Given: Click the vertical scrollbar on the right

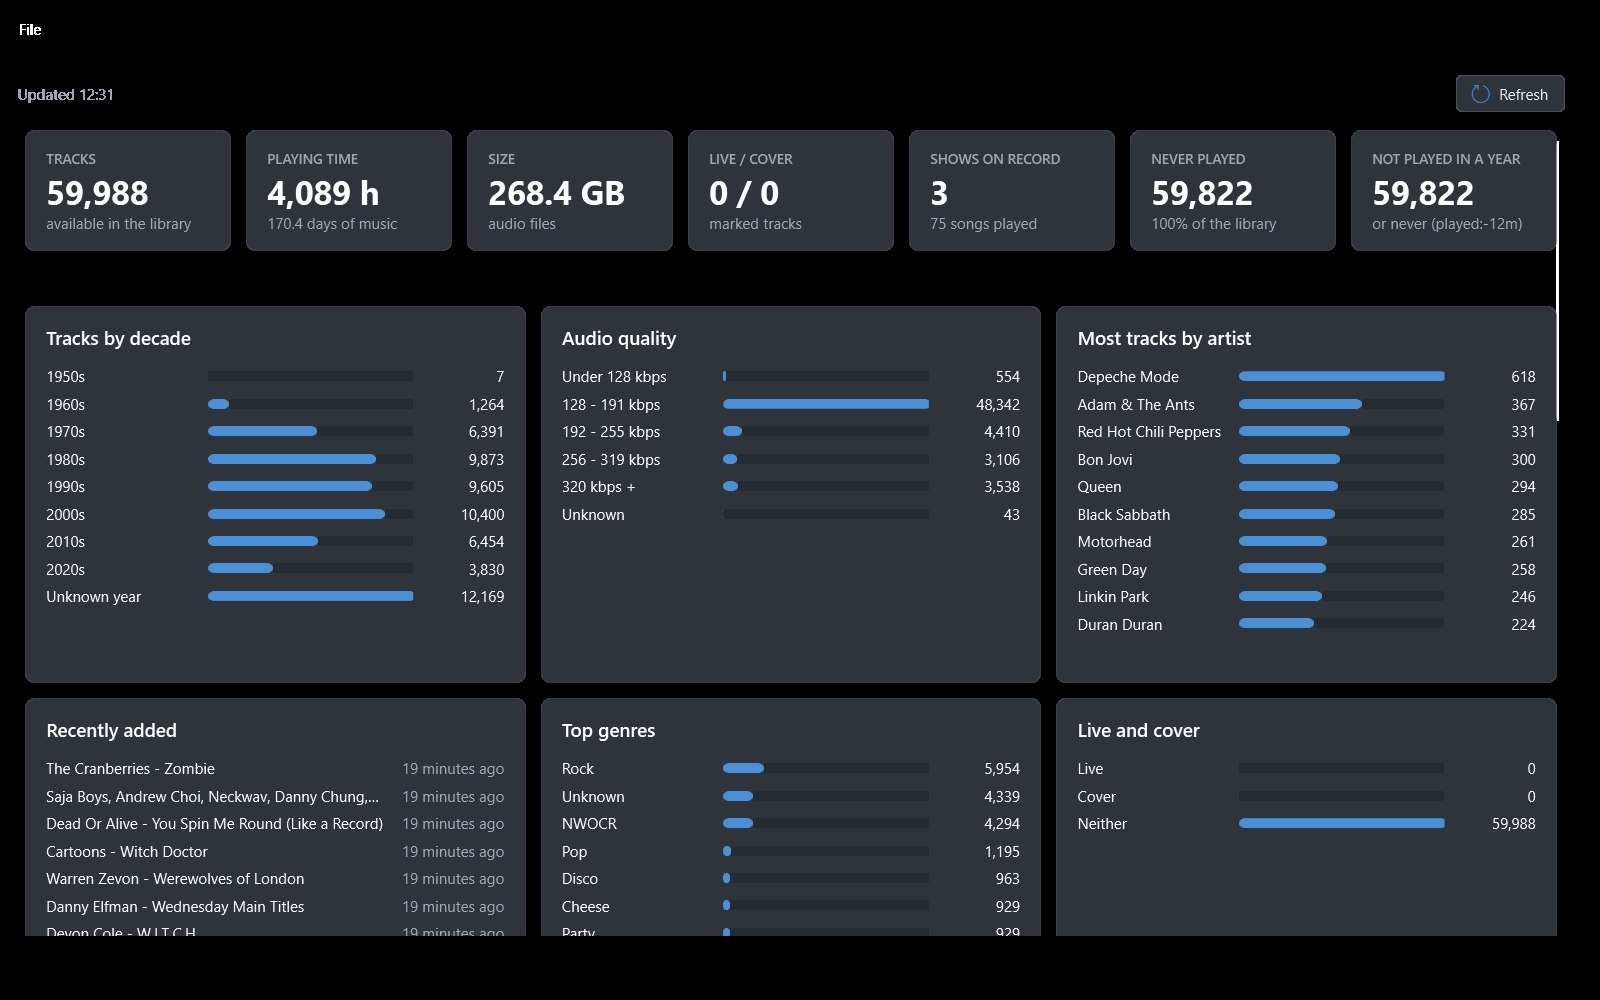Looking at the screenshot, I should coord(1557,280).
